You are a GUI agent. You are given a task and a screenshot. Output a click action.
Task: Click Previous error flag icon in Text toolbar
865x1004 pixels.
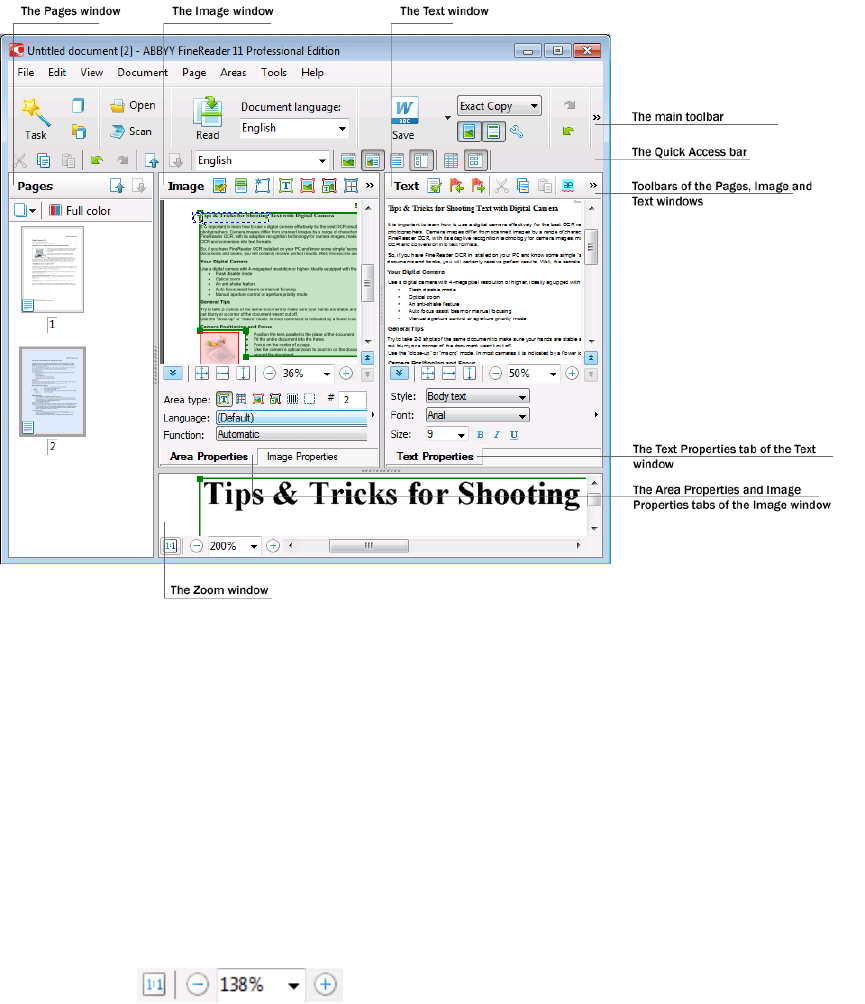point(457,186)
